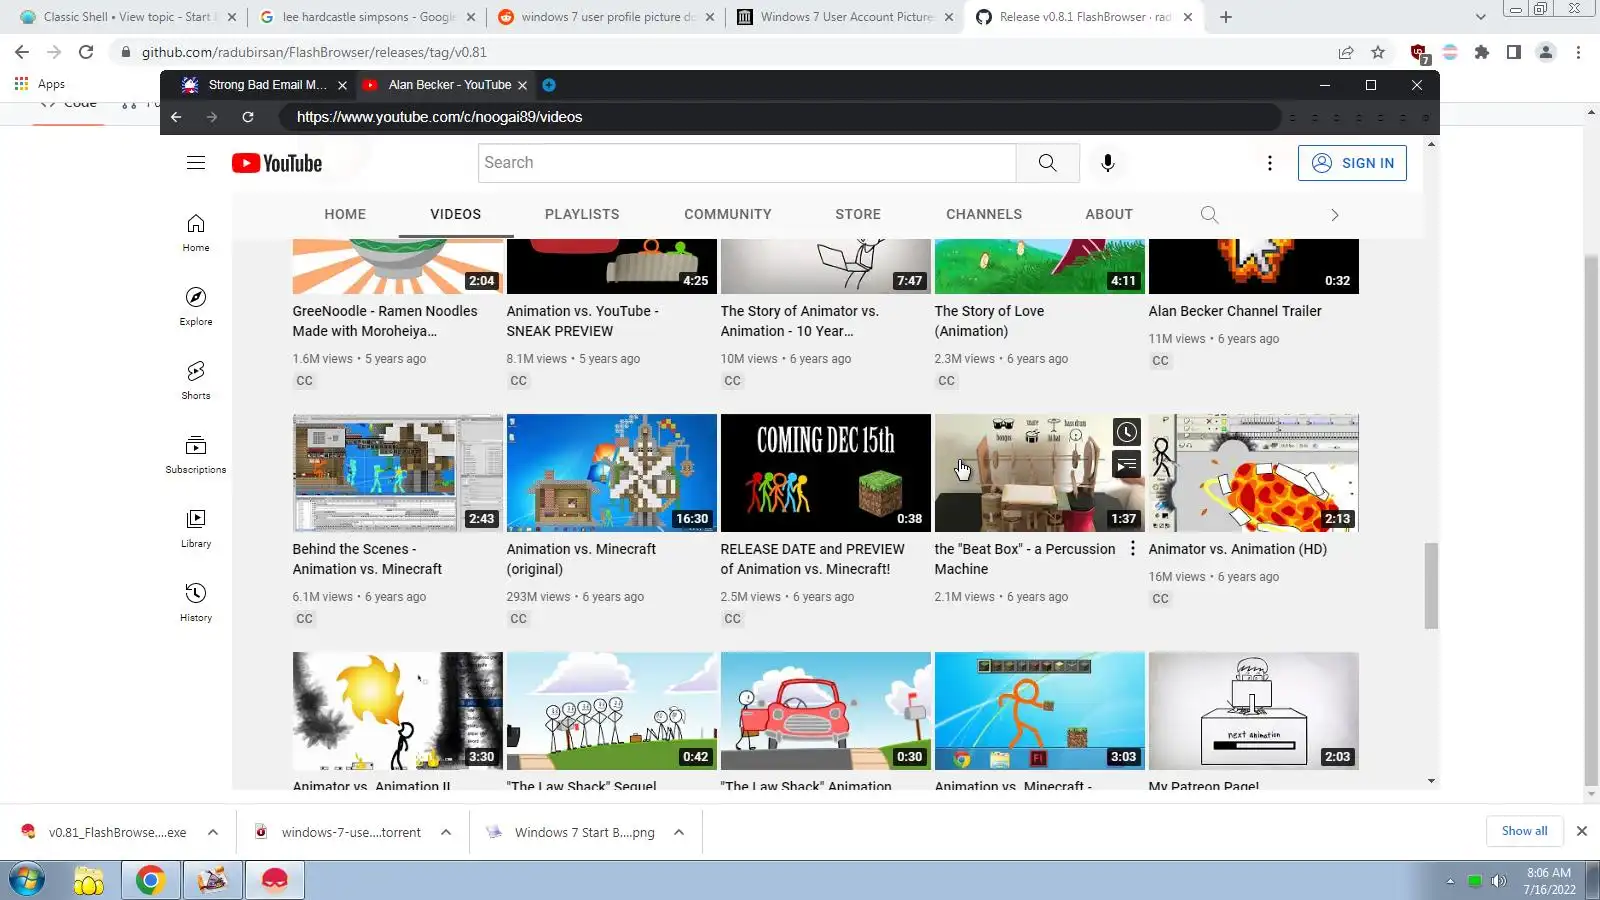Open the Windows Start menu

(x=27, y=880)
